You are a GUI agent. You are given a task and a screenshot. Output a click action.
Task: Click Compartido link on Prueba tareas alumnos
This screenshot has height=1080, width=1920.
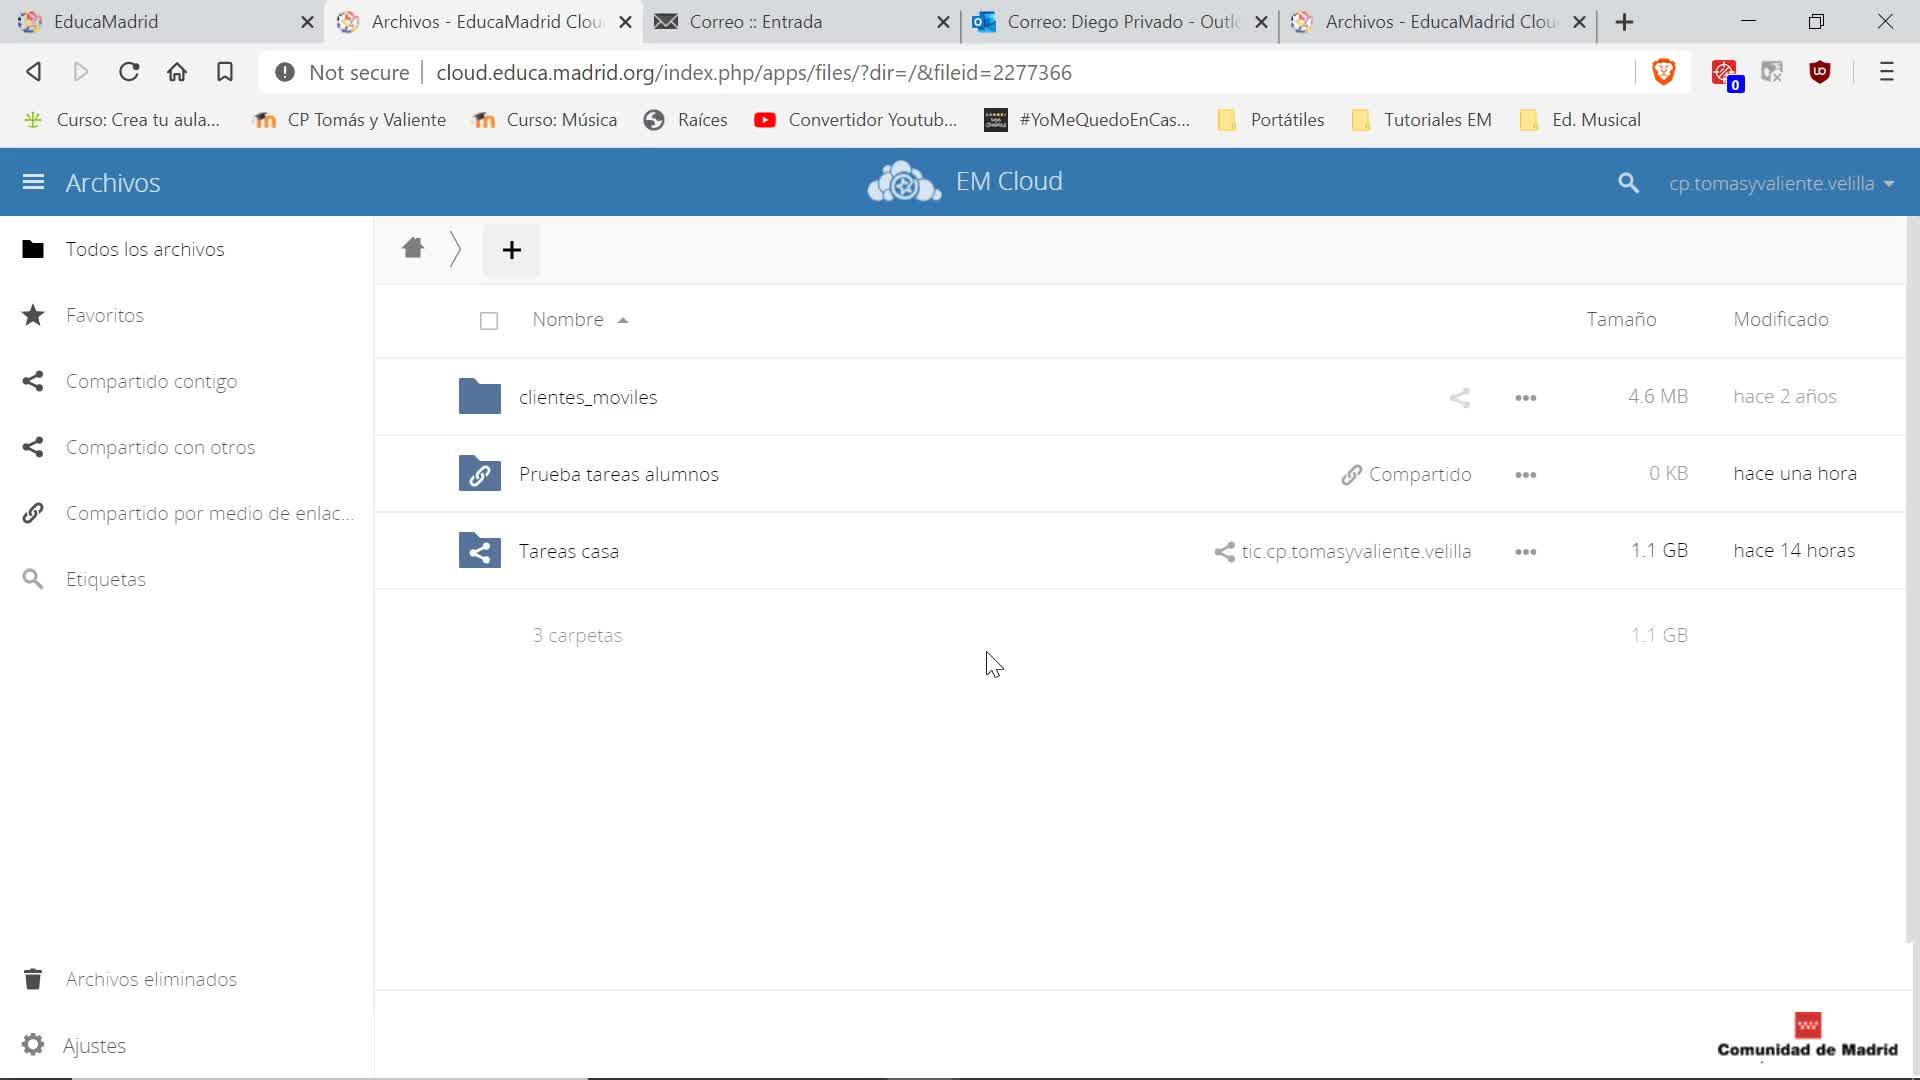point(1406,474)
